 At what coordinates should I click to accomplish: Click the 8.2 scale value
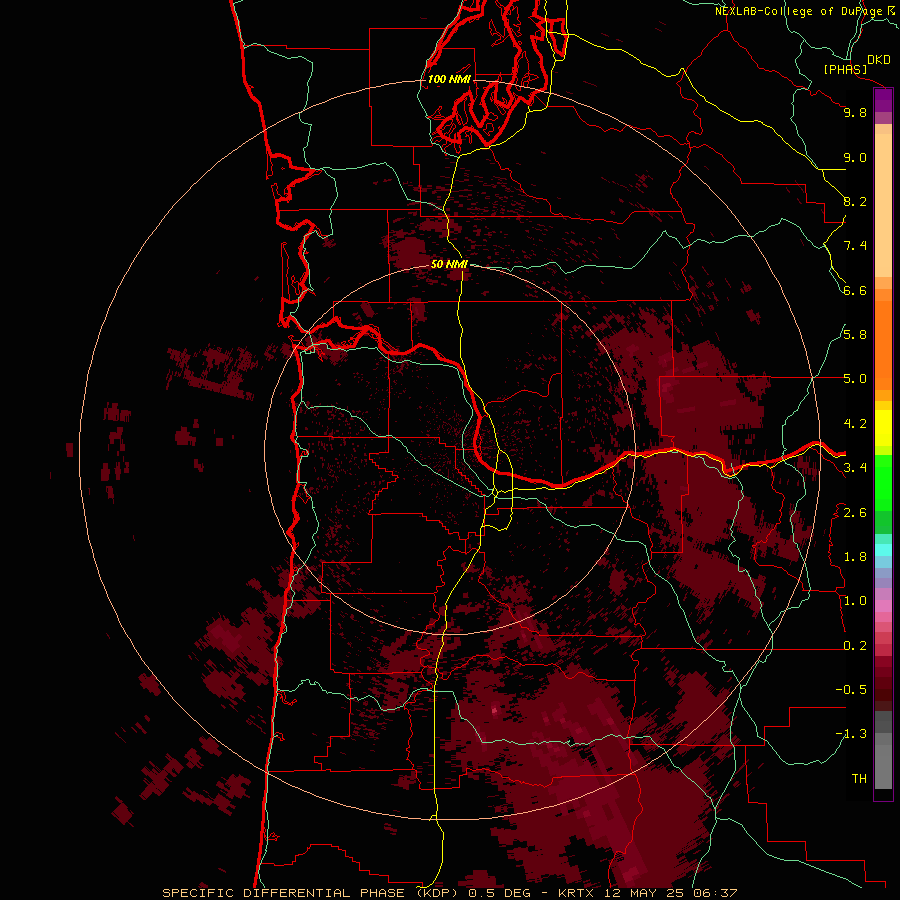[855, 201]
